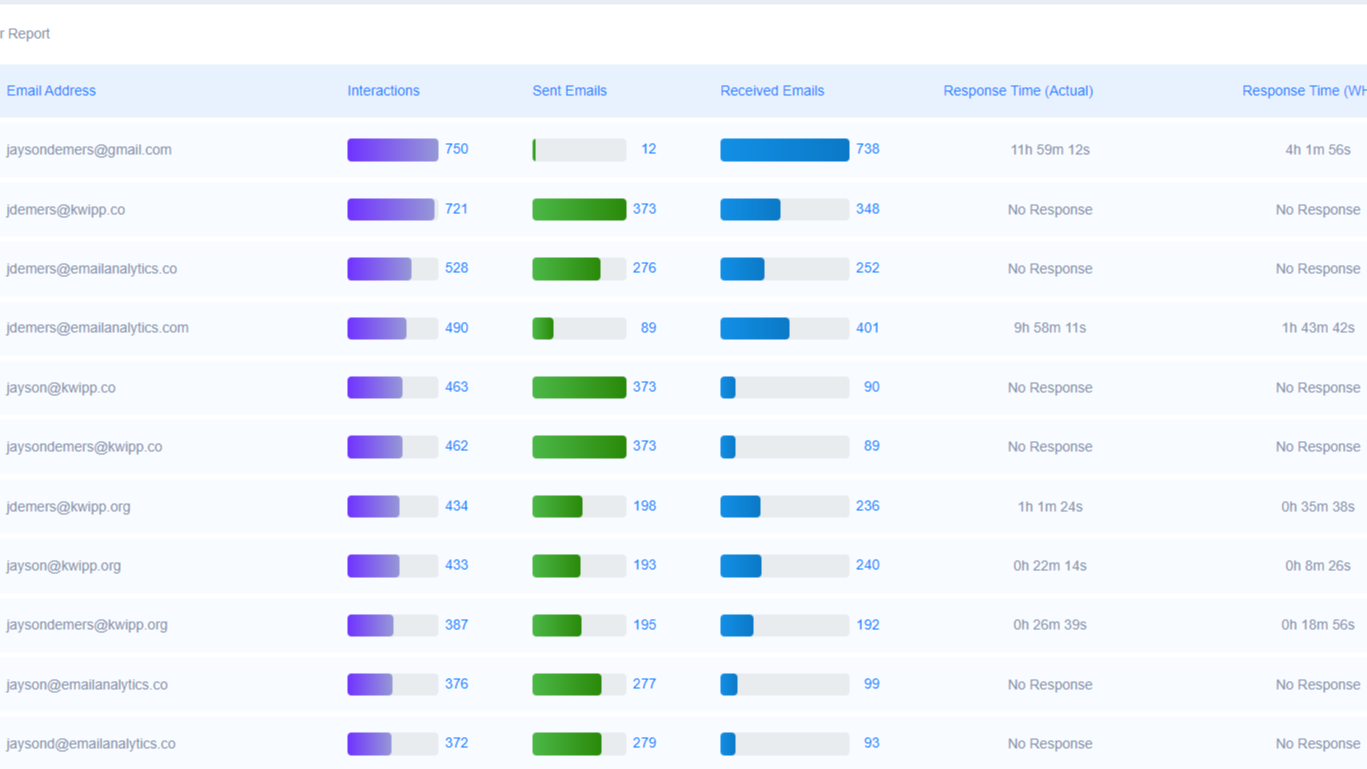Click the green sent emails bar for jayson@kwipp.co
The image size is (1367, 769).
point(579,387)
